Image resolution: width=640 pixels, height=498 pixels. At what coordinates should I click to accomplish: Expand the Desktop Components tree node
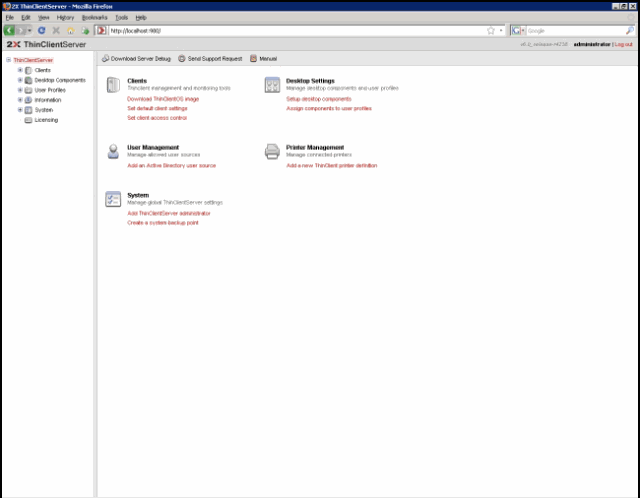20,80
